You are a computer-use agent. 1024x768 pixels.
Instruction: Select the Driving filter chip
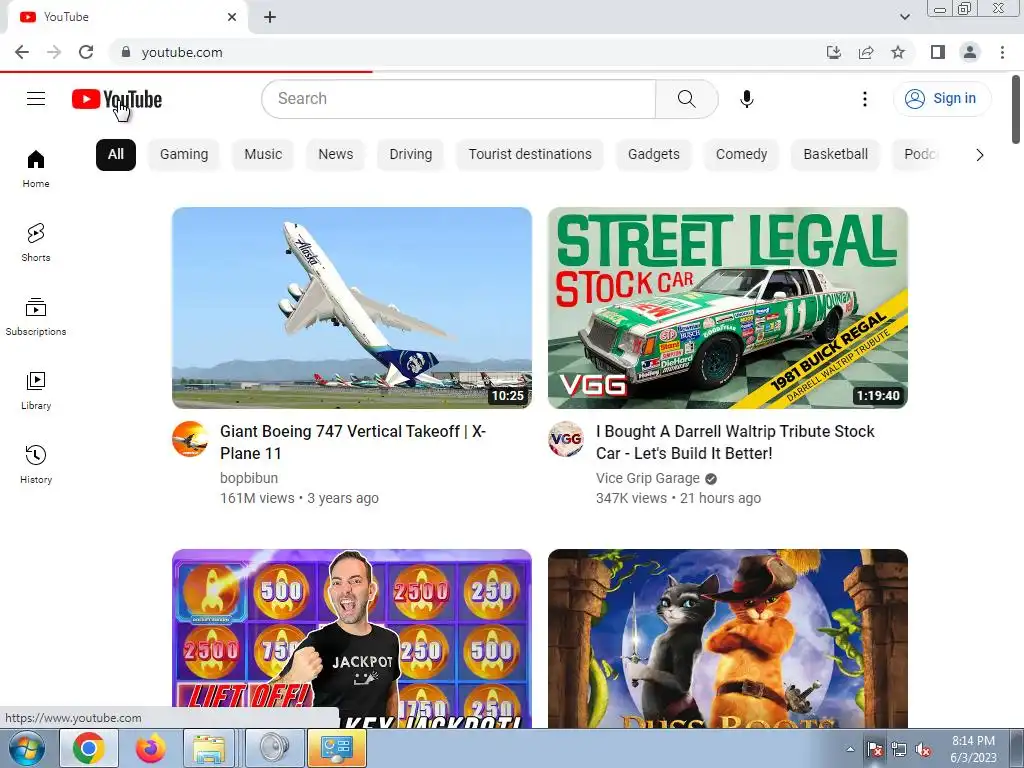(411, 155)
